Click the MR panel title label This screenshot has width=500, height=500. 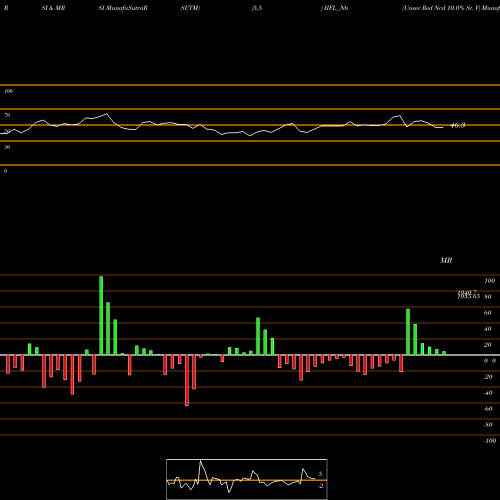tap(446, 260)
